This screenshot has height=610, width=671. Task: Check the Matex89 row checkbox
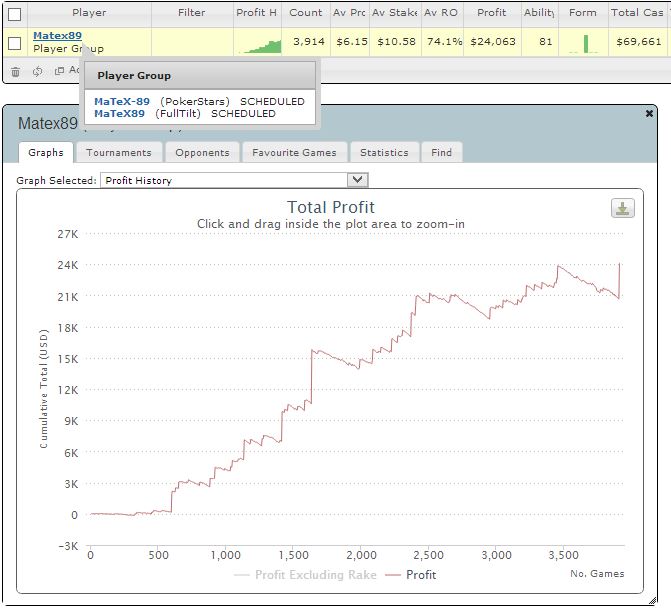pos(15,43)
